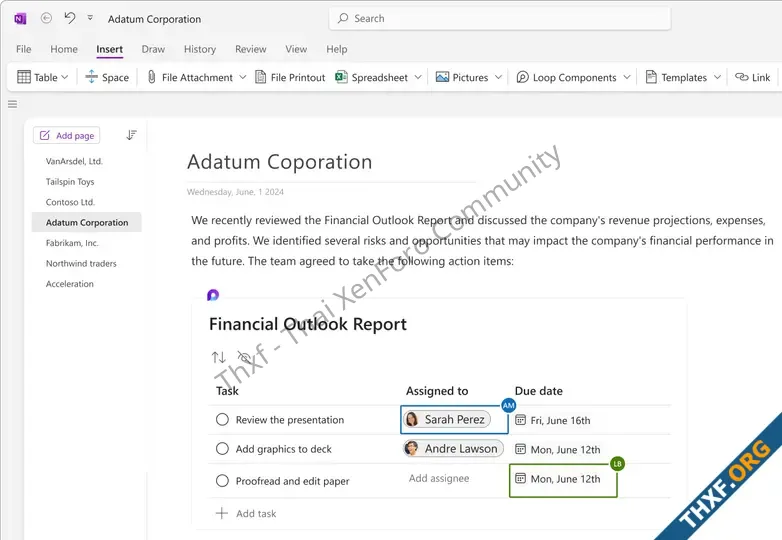The height and width of the screenshot is (540, 782).
Task: Expand the Table dropdown arrow
Action: coord(65,77)
